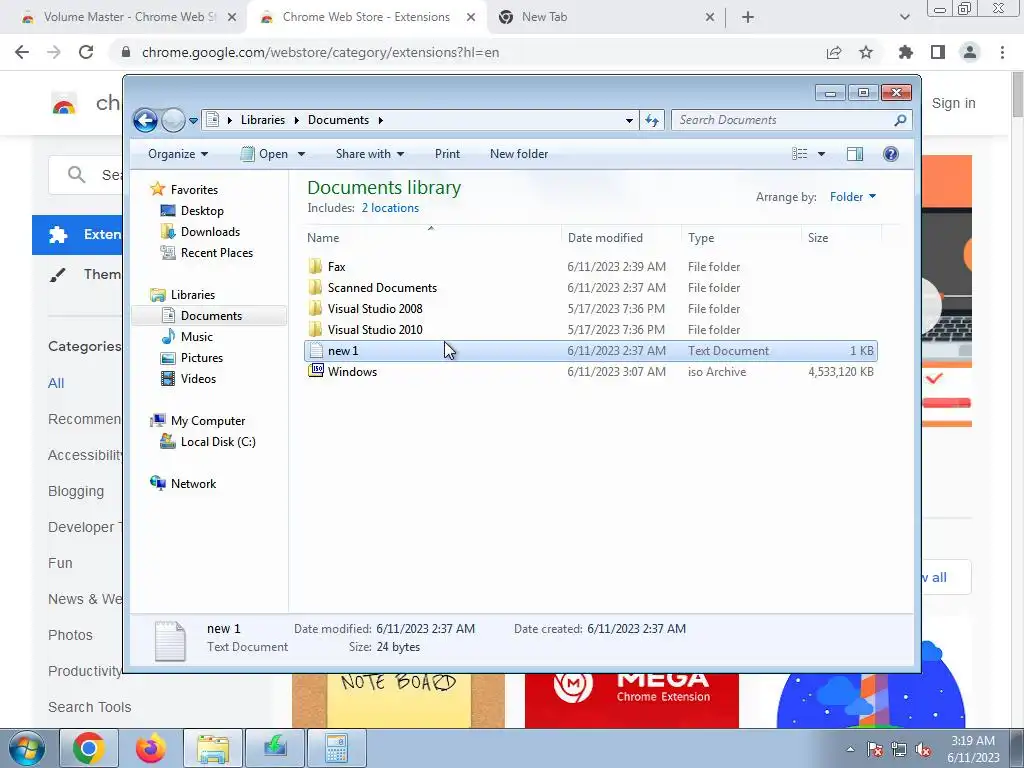
Task: Click Network in the navigation pane
Action: [x=193, y=484]
